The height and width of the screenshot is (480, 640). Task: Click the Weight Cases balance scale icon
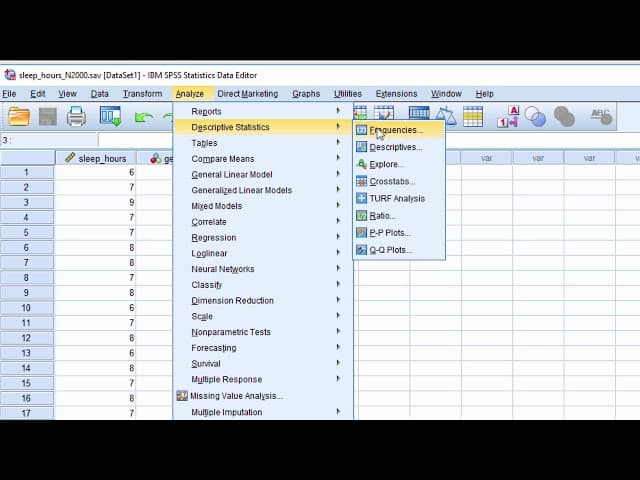coord(445,116)
